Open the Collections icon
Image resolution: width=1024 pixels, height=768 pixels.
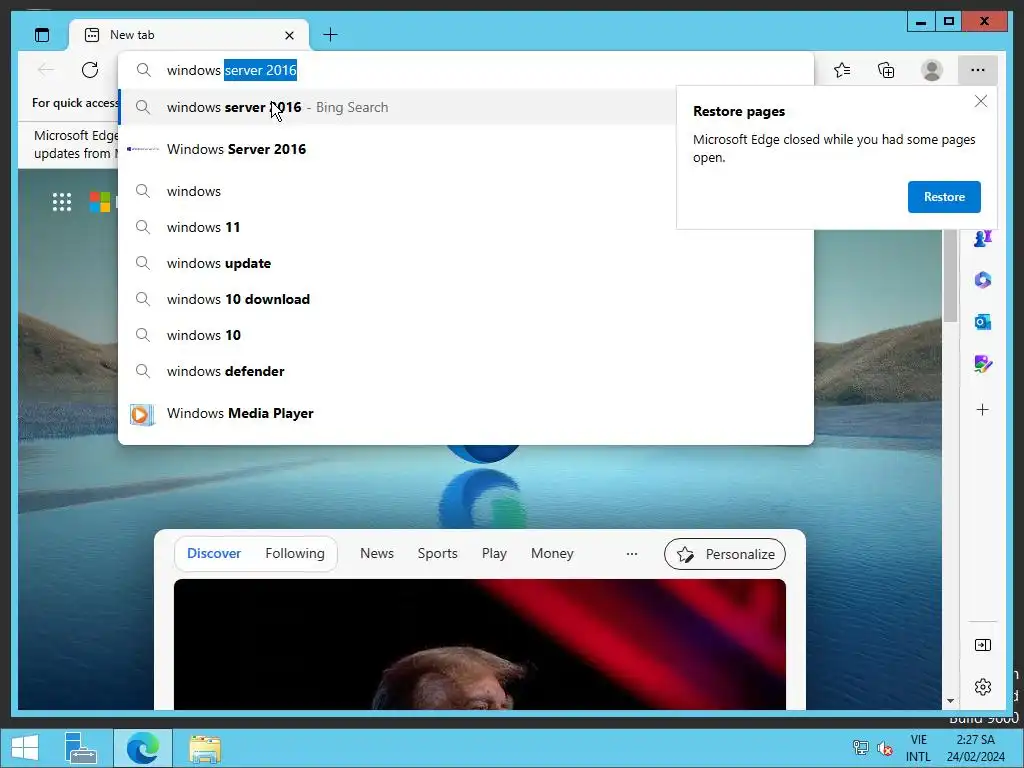click(x=886, y=70)
